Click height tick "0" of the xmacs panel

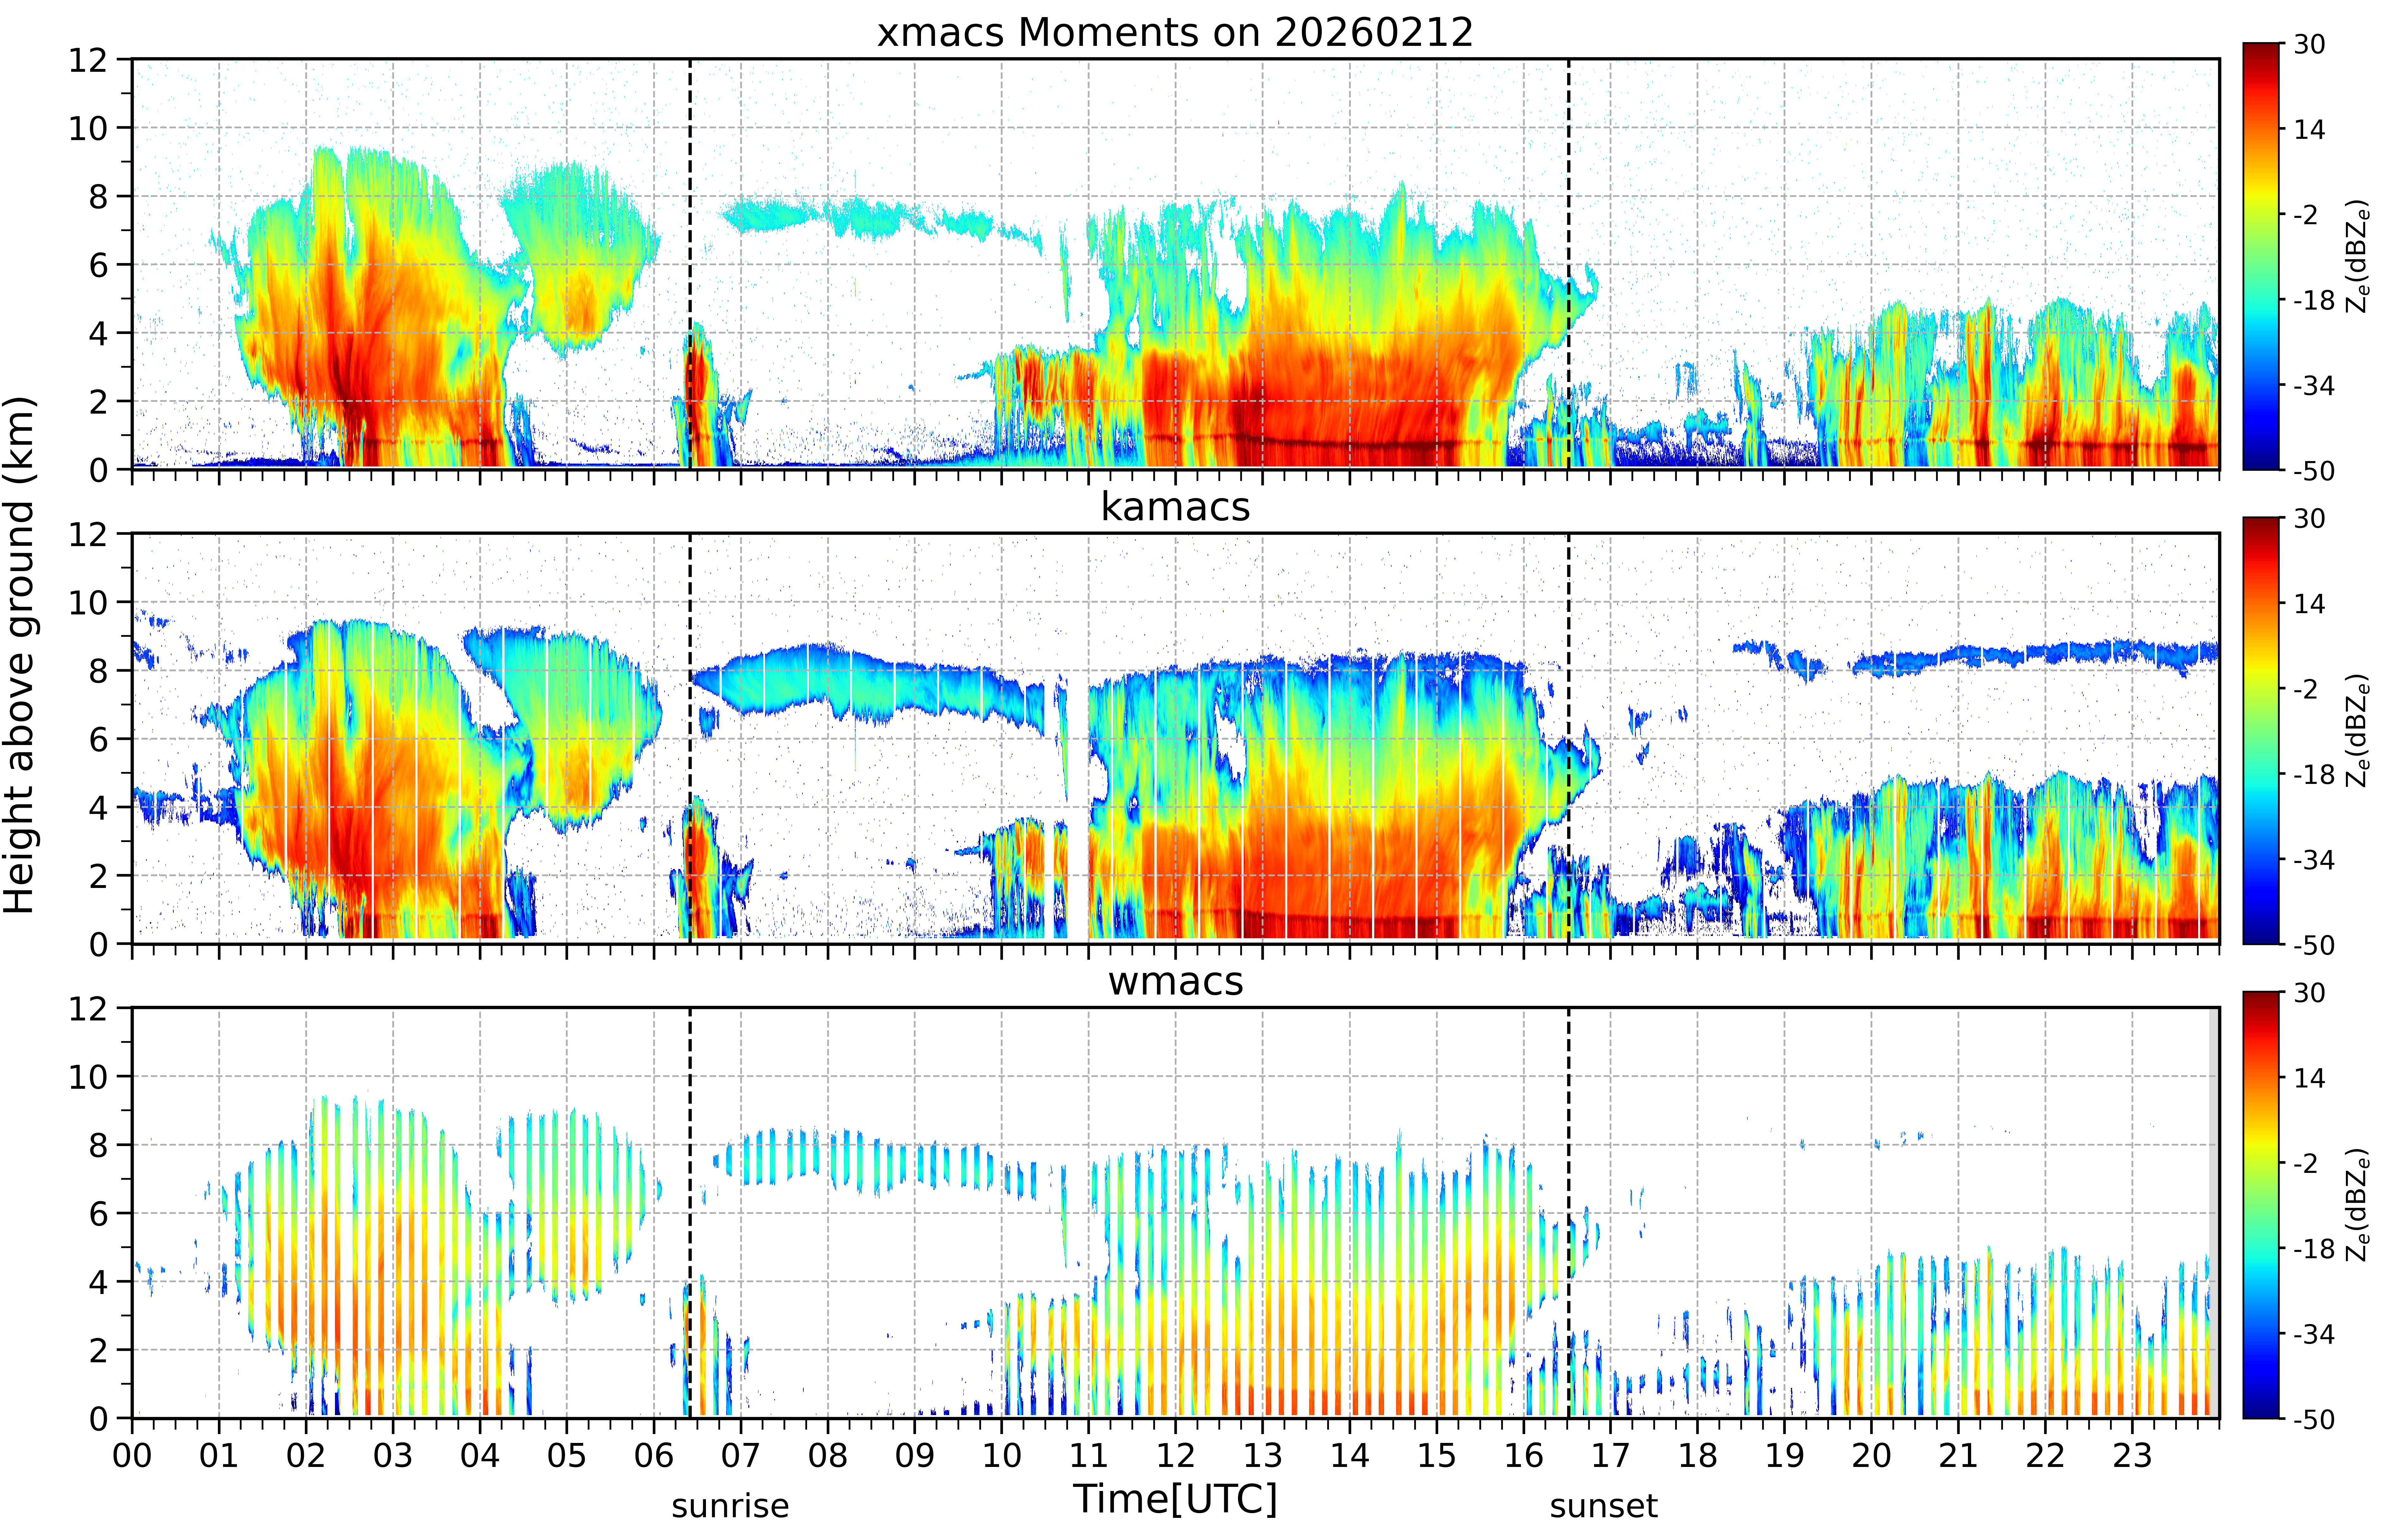click(98, 470)
